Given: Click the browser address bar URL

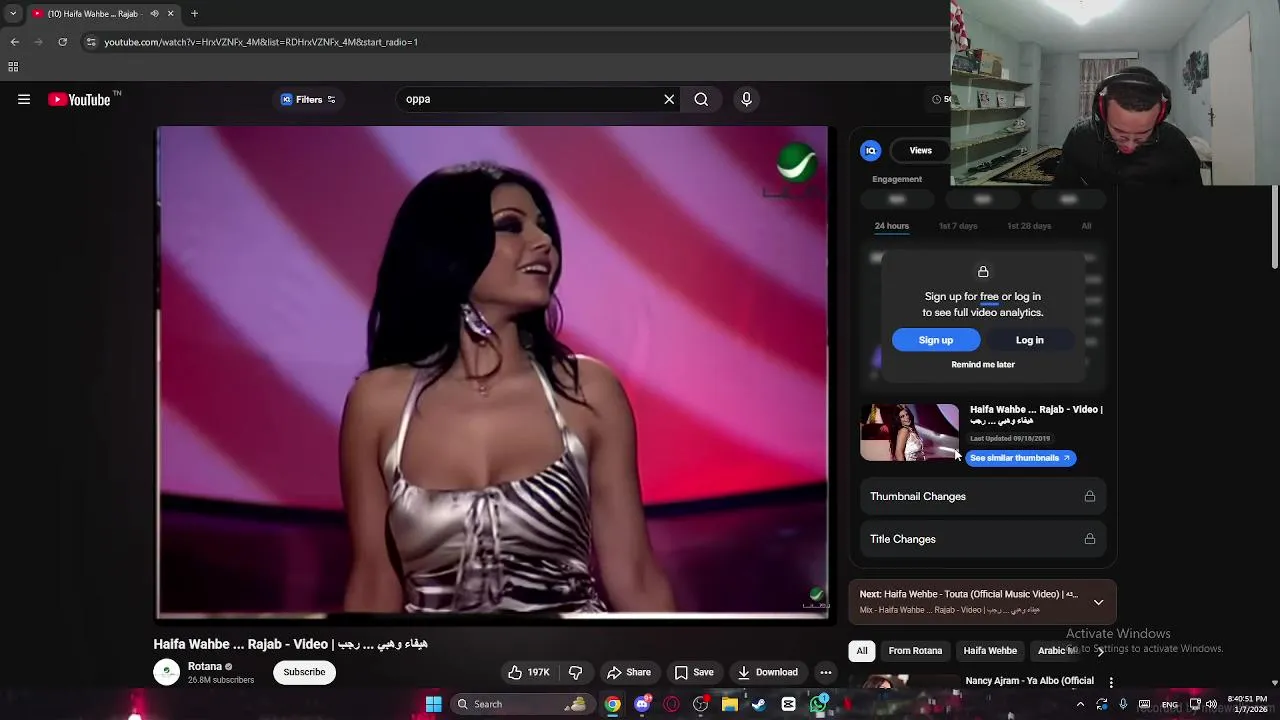Looking at the screenshot, I should pos(261,42).
